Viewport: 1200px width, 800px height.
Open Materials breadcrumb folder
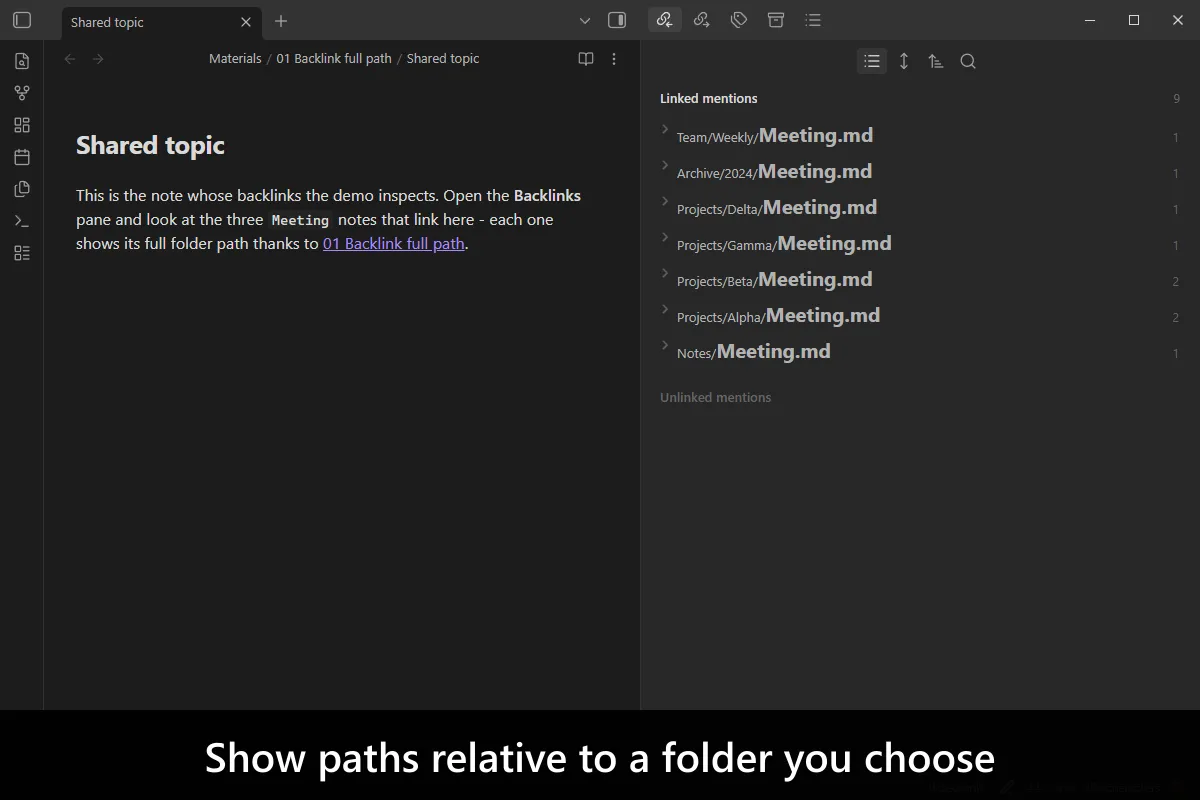coord(235,59)
